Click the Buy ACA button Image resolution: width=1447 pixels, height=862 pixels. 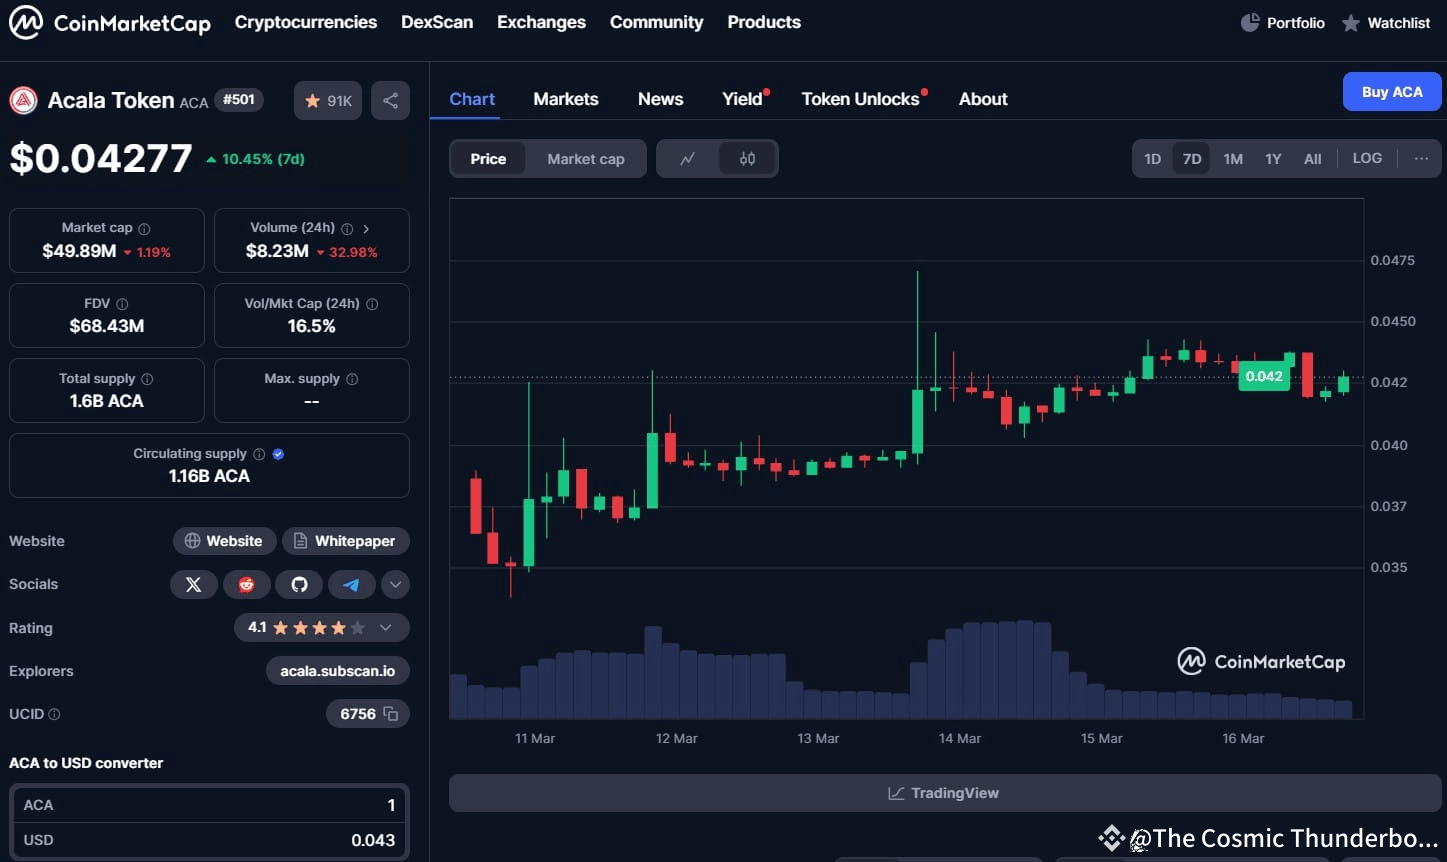point(1391,91)
